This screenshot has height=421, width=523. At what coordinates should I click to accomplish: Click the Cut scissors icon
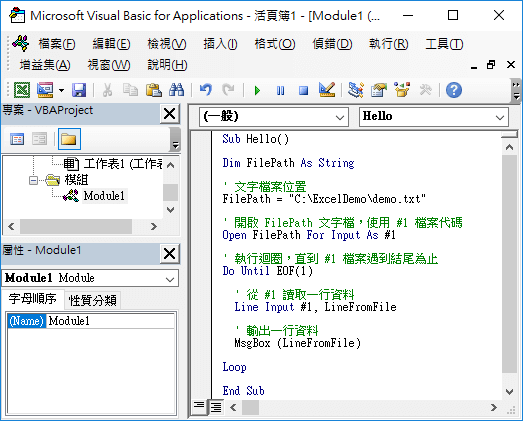107,90
